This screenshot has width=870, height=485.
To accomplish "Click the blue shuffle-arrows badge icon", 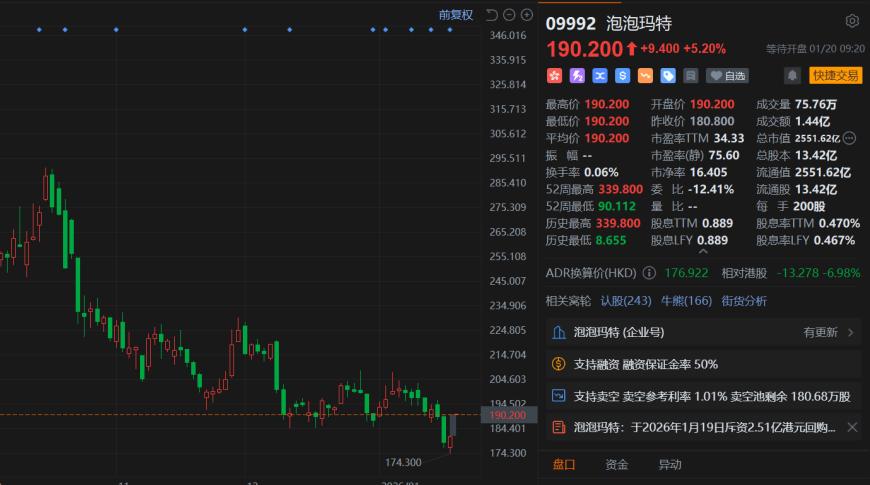I will pos(600,75).
